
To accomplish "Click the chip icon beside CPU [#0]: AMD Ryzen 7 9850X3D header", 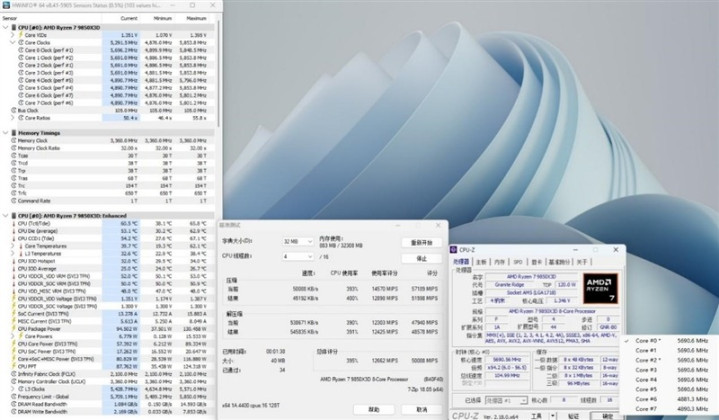I will tap(14, 28).
